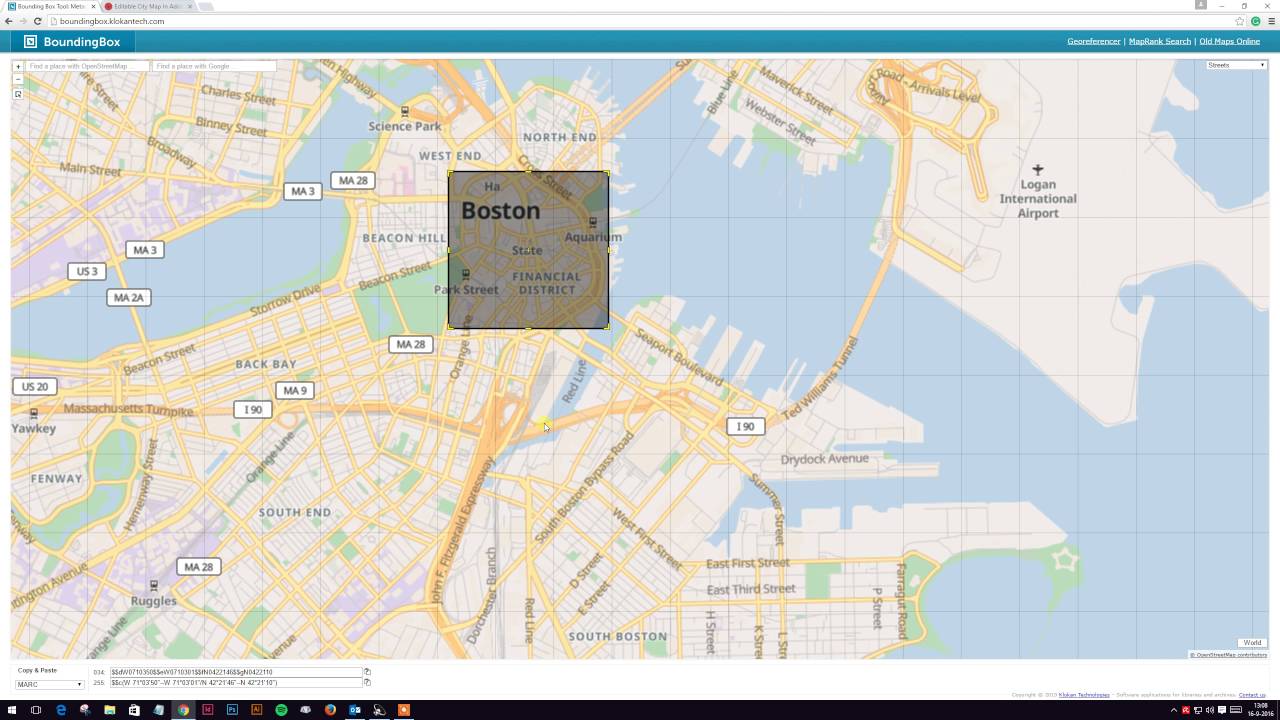Click the 255 coordinates output field
Screen dimensions: 1280x720
click(x=235, y=682)
